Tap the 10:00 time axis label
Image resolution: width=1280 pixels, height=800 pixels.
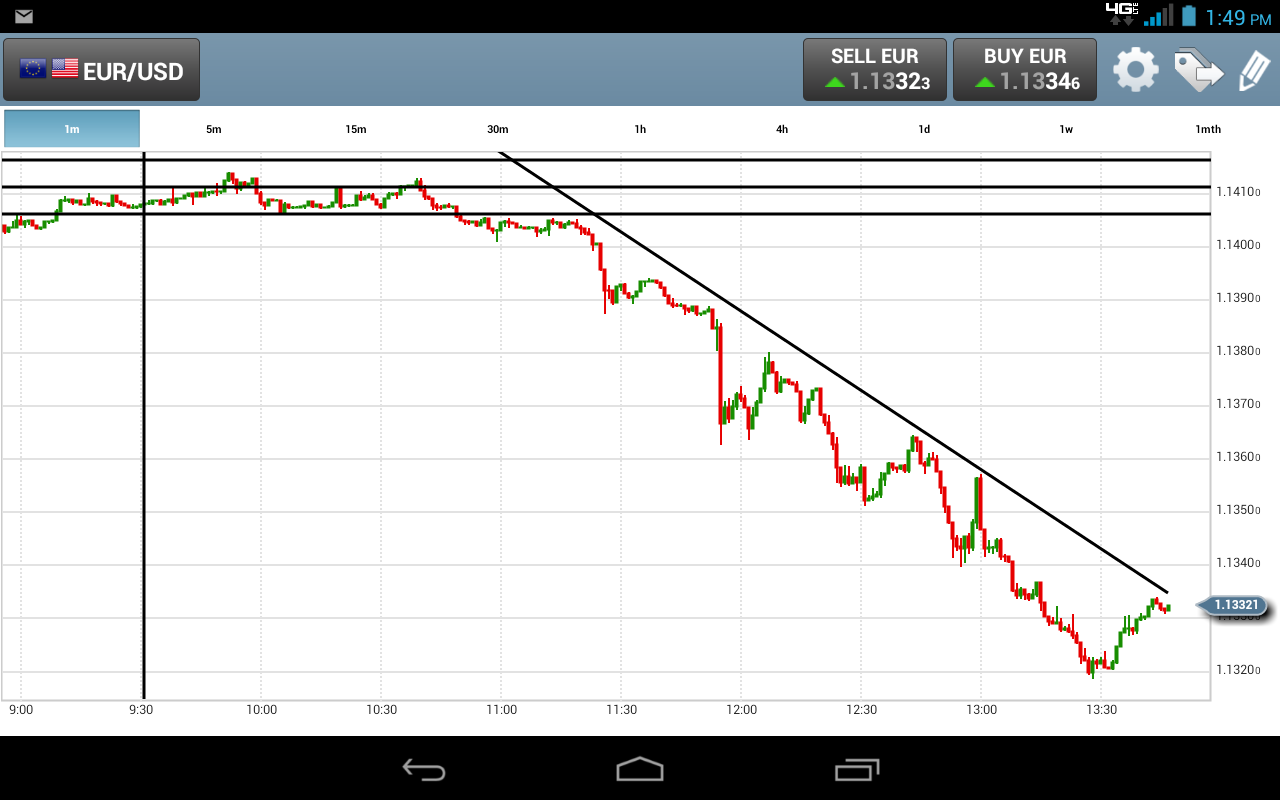261,710
